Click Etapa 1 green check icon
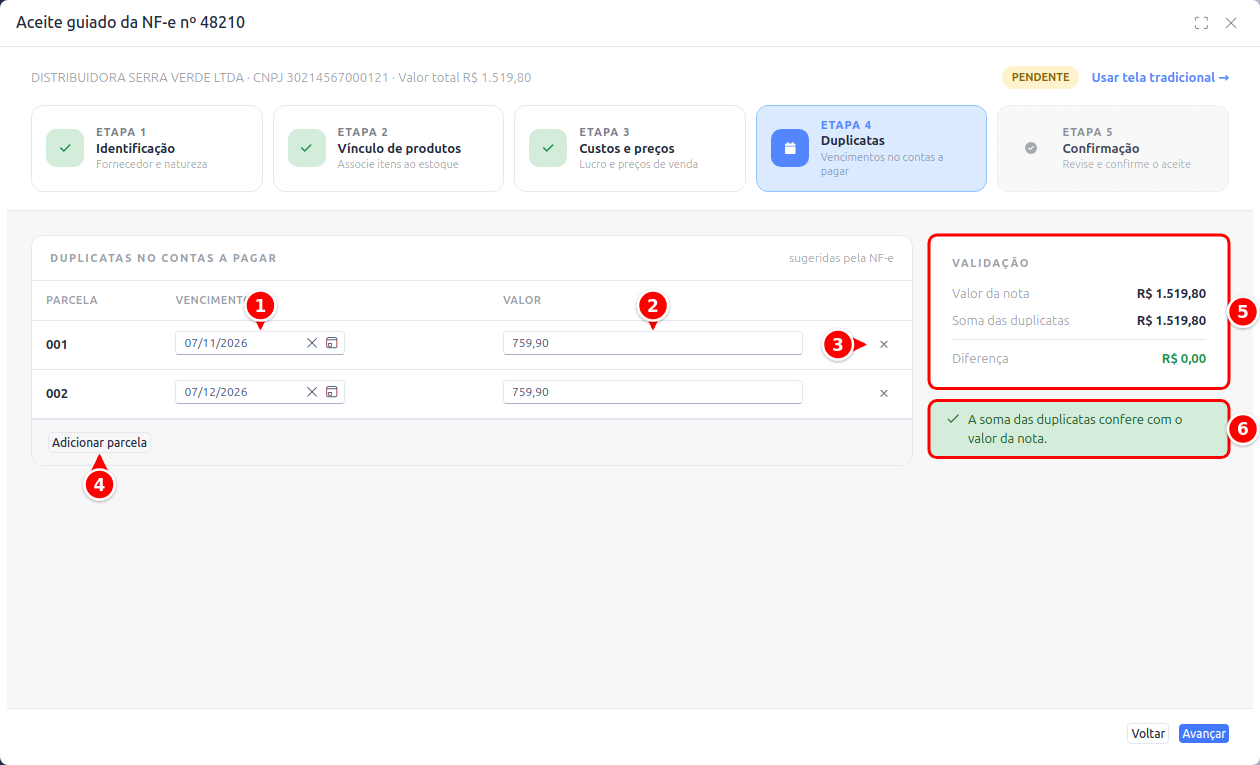1260x765 pixels. click(x=65, y=148)
